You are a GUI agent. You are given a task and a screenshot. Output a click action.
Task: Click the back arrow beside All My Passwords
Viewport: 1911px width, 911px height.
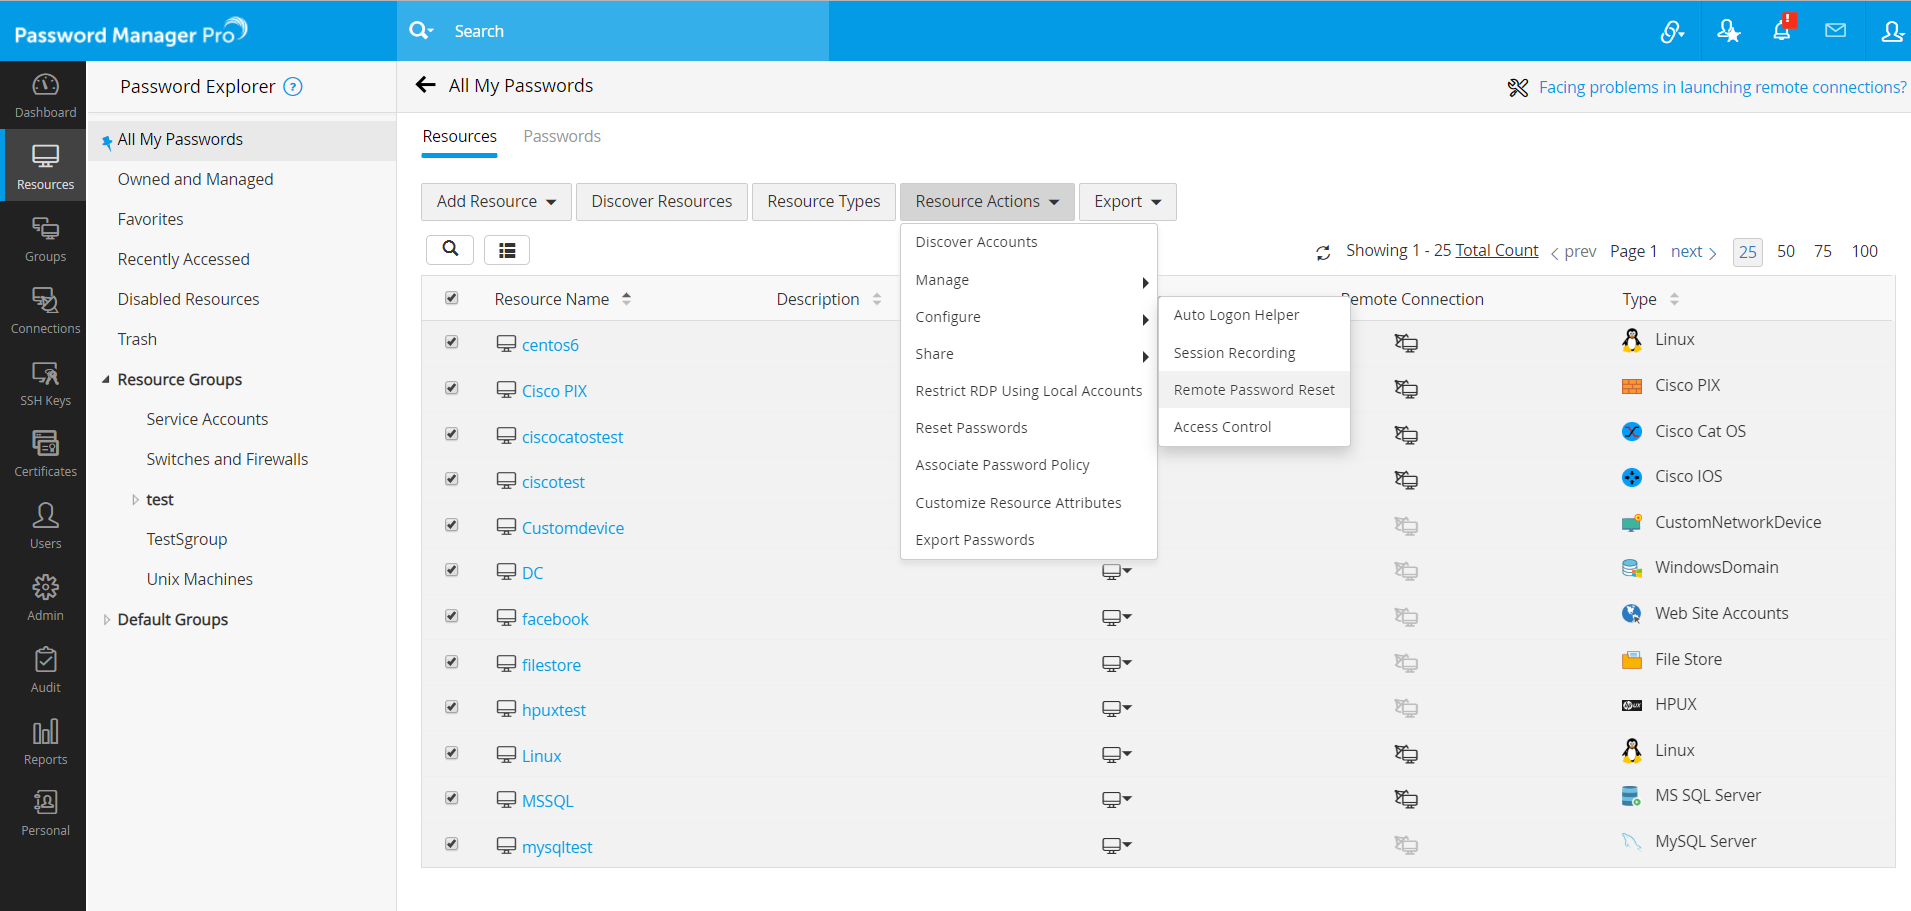click(426, 85)
